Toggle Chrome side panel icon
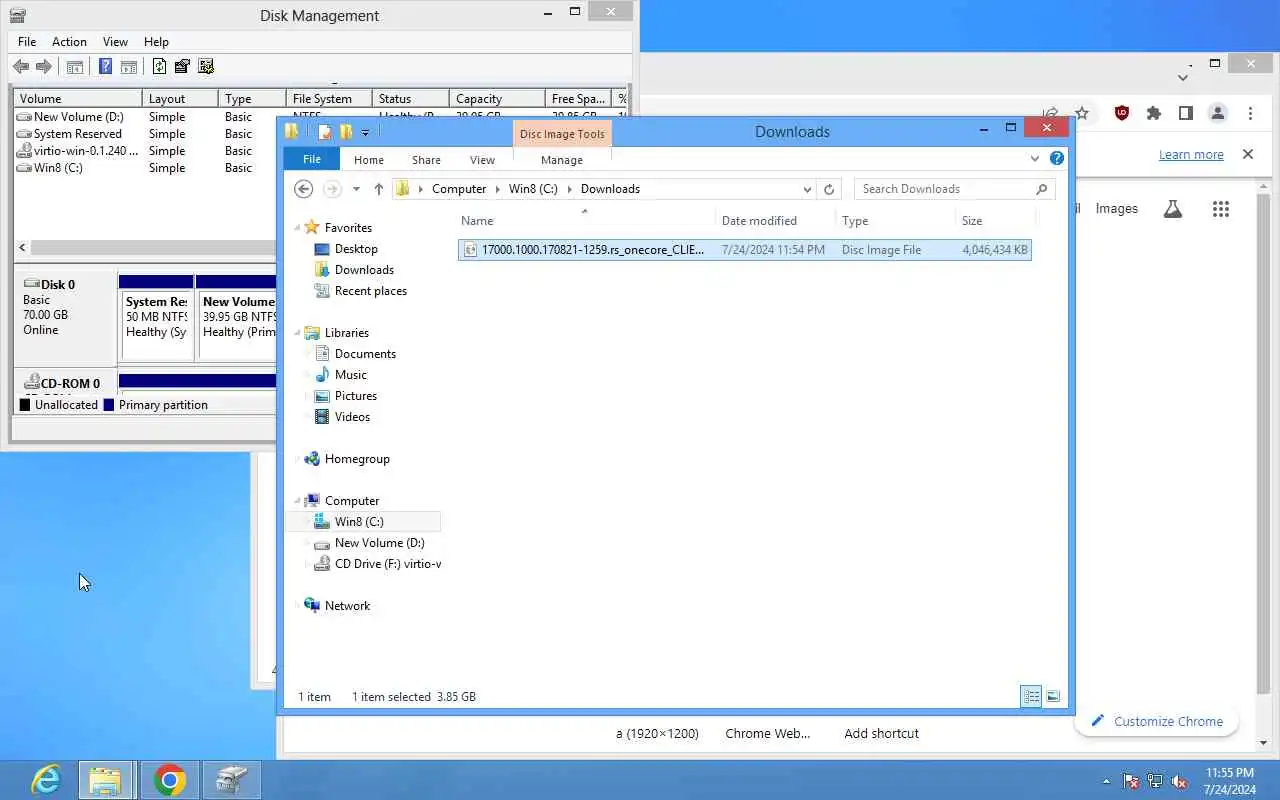 coord(1186,113)
